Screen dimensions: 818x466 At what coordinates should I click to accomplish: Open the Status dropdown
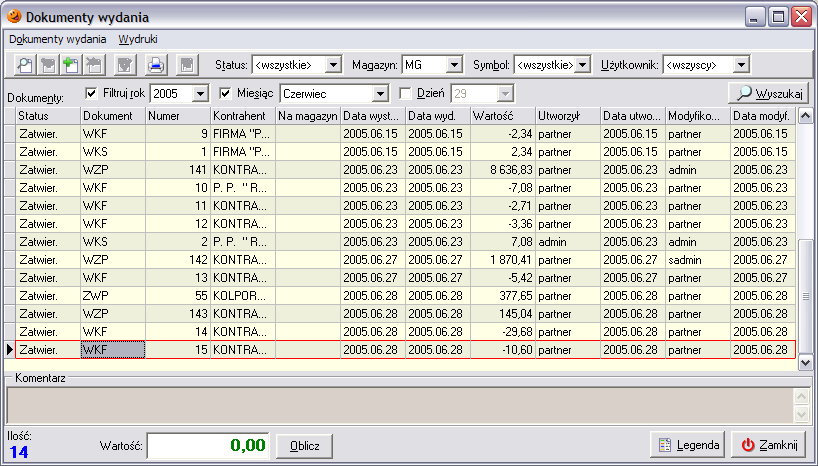[x=333, y=65]
